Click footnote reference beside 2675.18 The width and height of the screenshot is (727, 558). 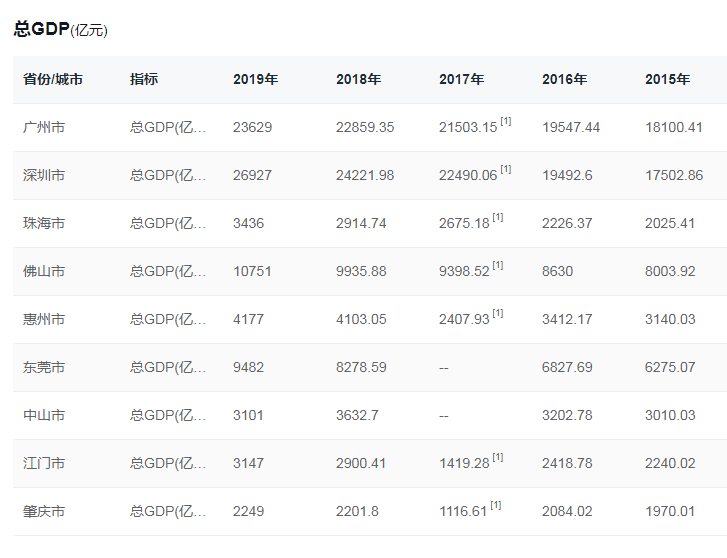(x=498, y=218)
